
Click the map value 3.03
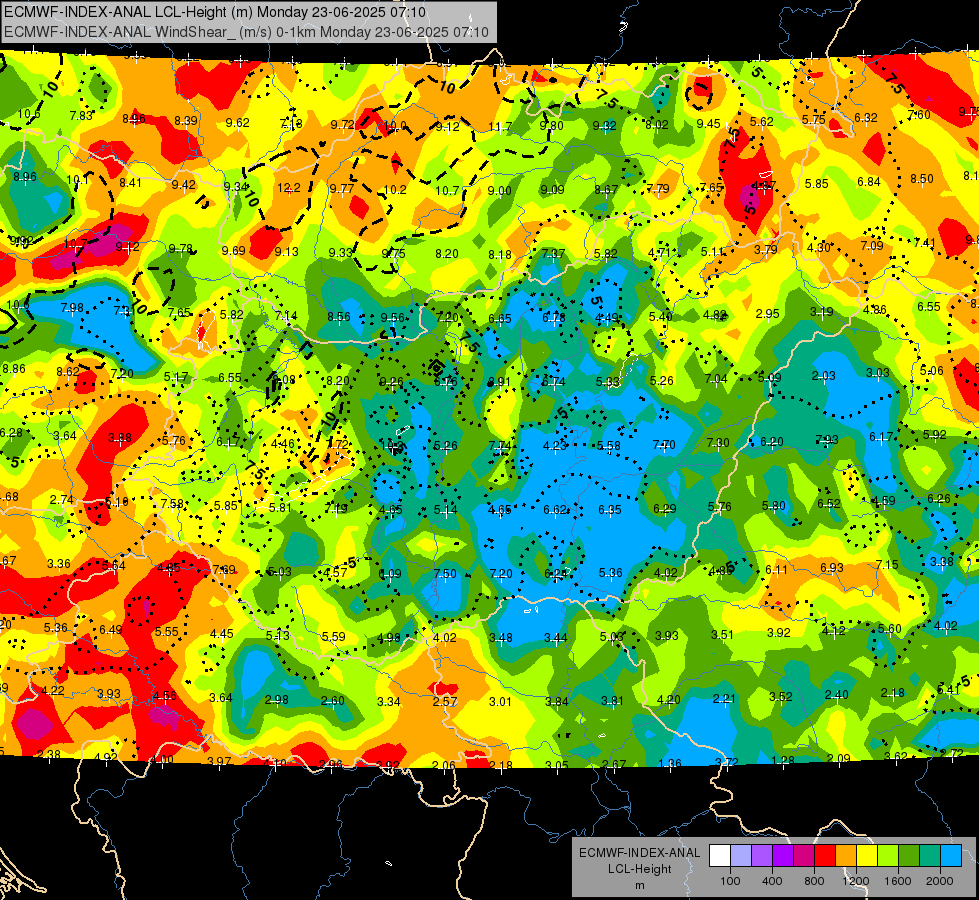pos(877,373)
